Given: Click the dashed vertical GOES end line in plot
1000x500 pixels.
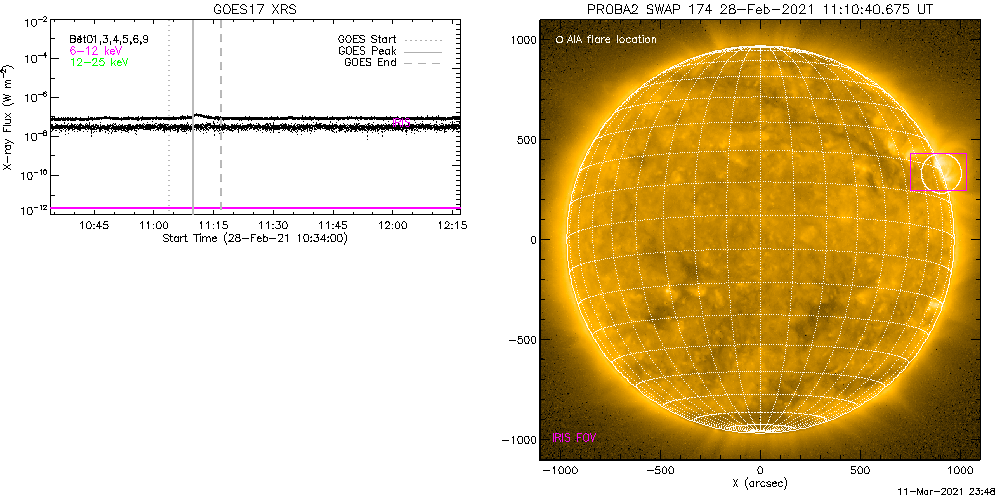Looking at the screenshot, I should tap(221, 115).
